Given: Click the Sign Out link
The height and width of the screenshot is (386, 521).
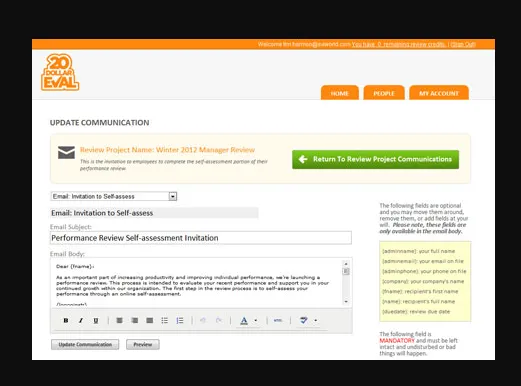Looking at the screenshot, I should [x=463, y=44].
